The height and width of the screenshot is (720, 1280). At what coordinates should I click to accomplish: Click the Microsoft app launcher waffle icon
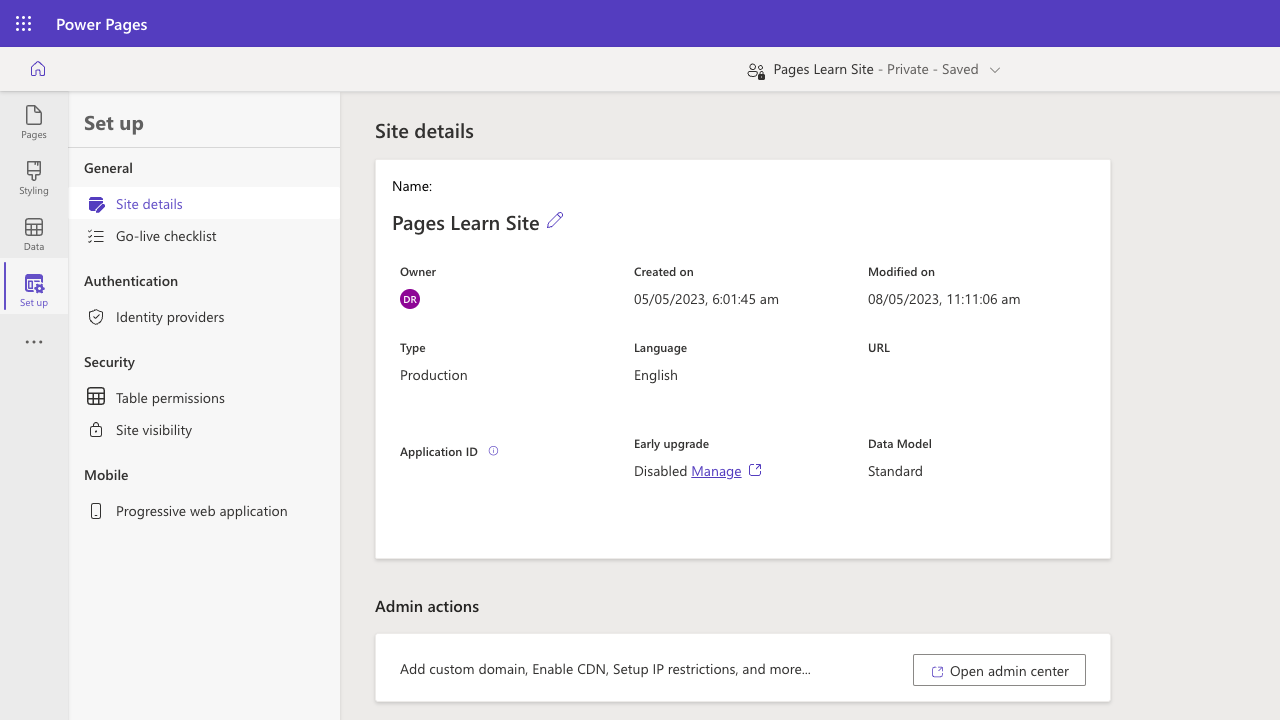coord(23,23)
